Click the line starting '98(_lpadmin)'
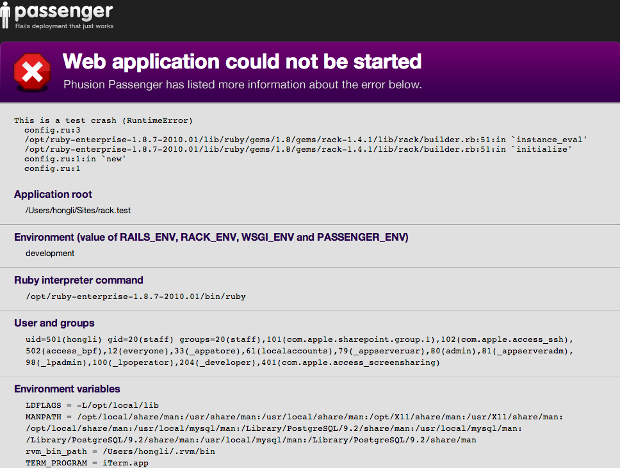 pyautogui.click(x=232, y=362)
